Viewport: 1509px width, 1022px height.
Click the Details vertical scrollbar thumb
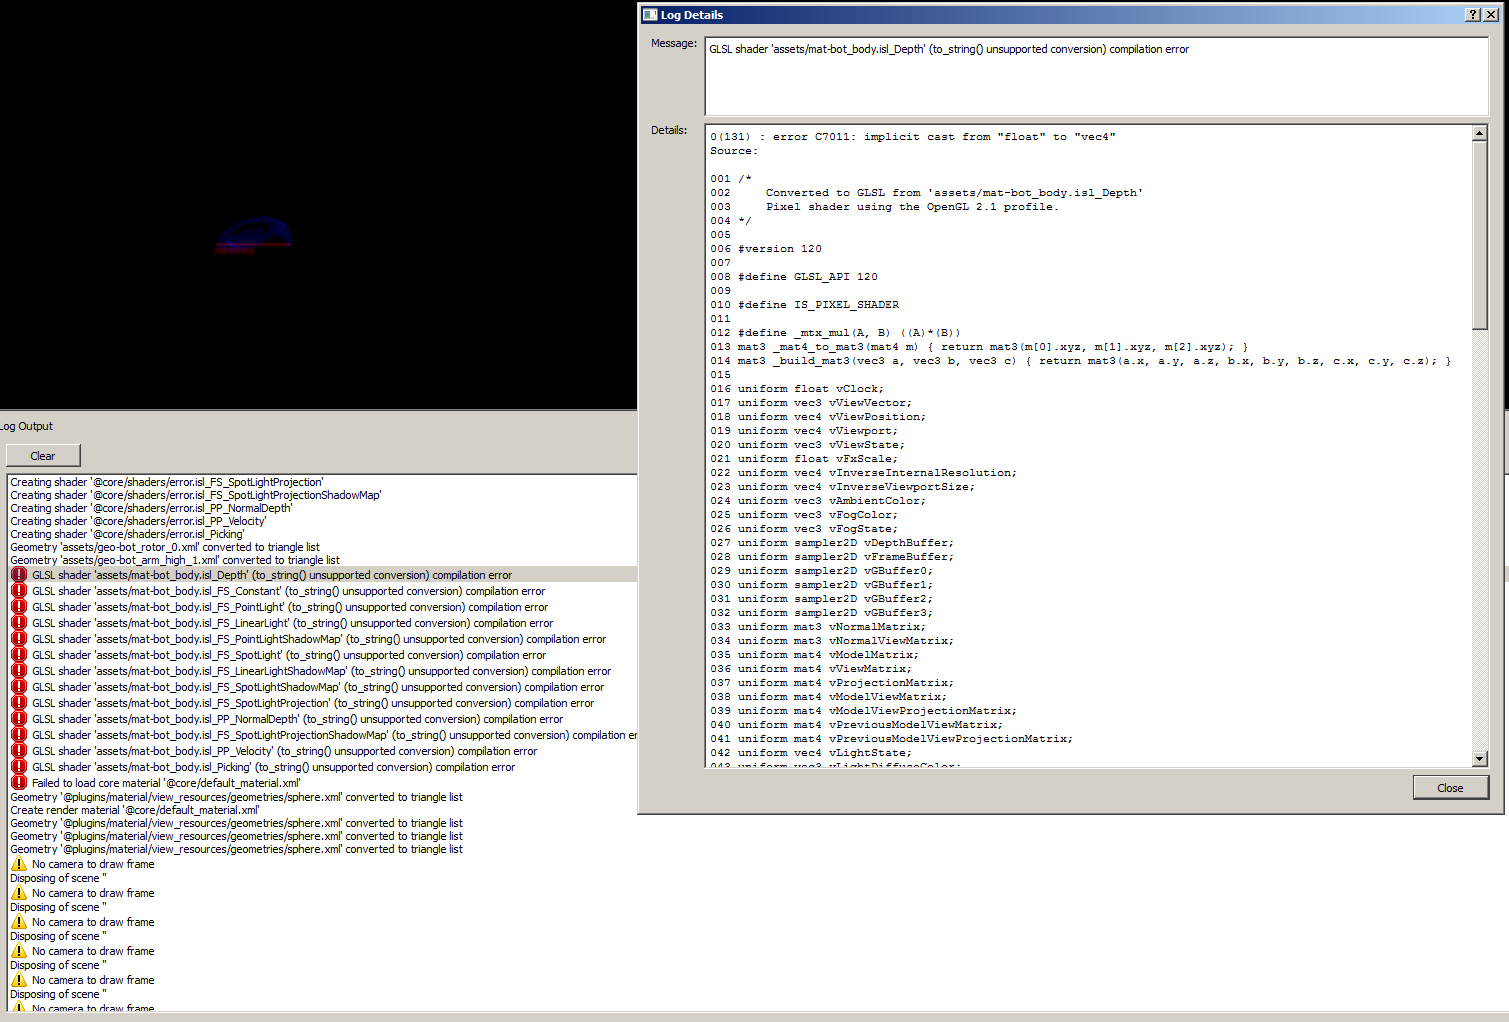1480,235
